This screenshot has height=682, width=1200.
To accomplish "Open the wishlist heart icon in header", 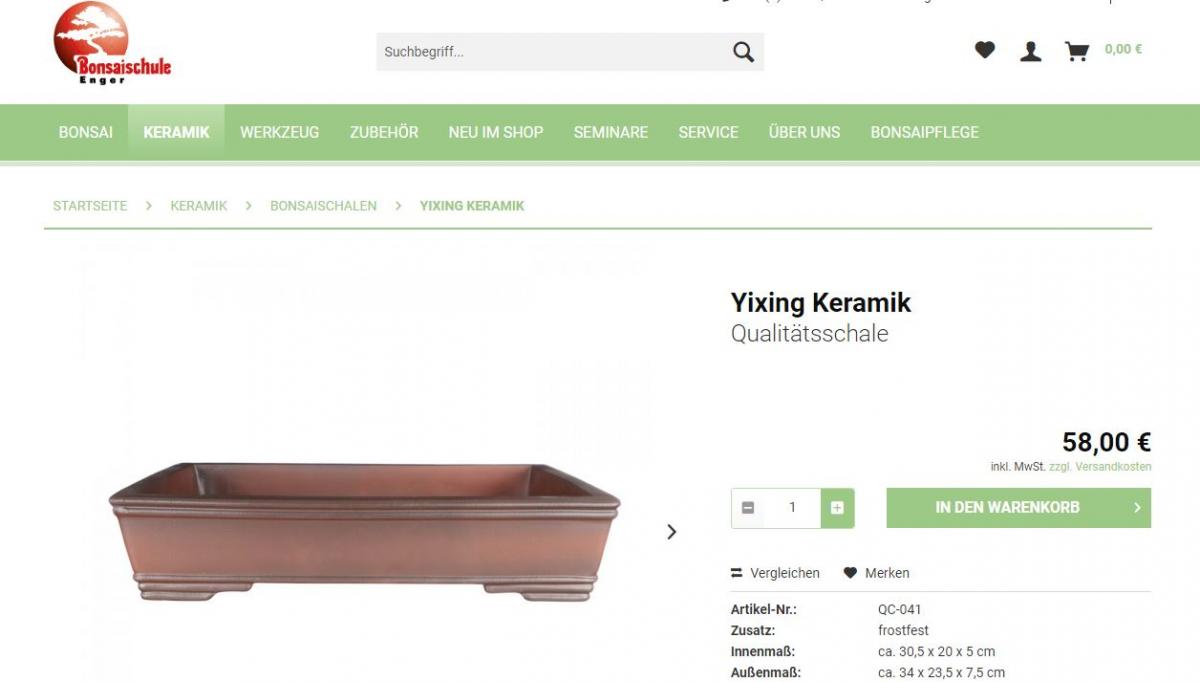I will pos(985,50).
